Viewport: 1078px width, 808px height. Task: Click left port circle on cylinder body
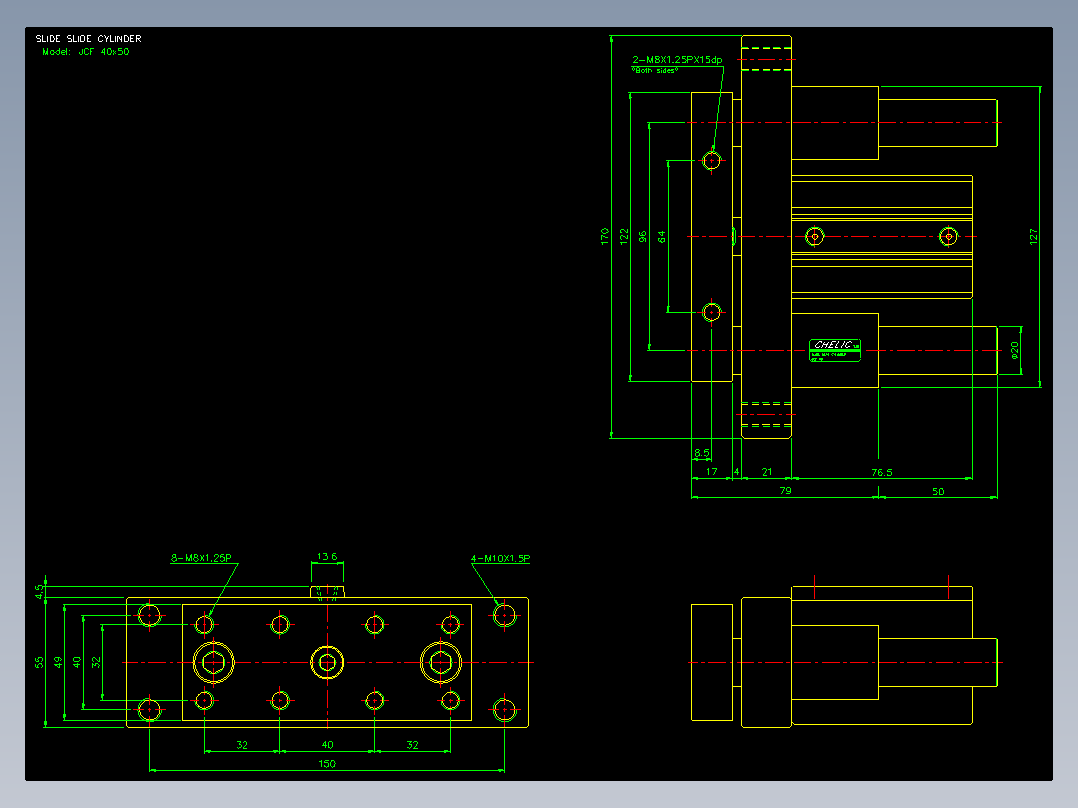pos(815,237)
